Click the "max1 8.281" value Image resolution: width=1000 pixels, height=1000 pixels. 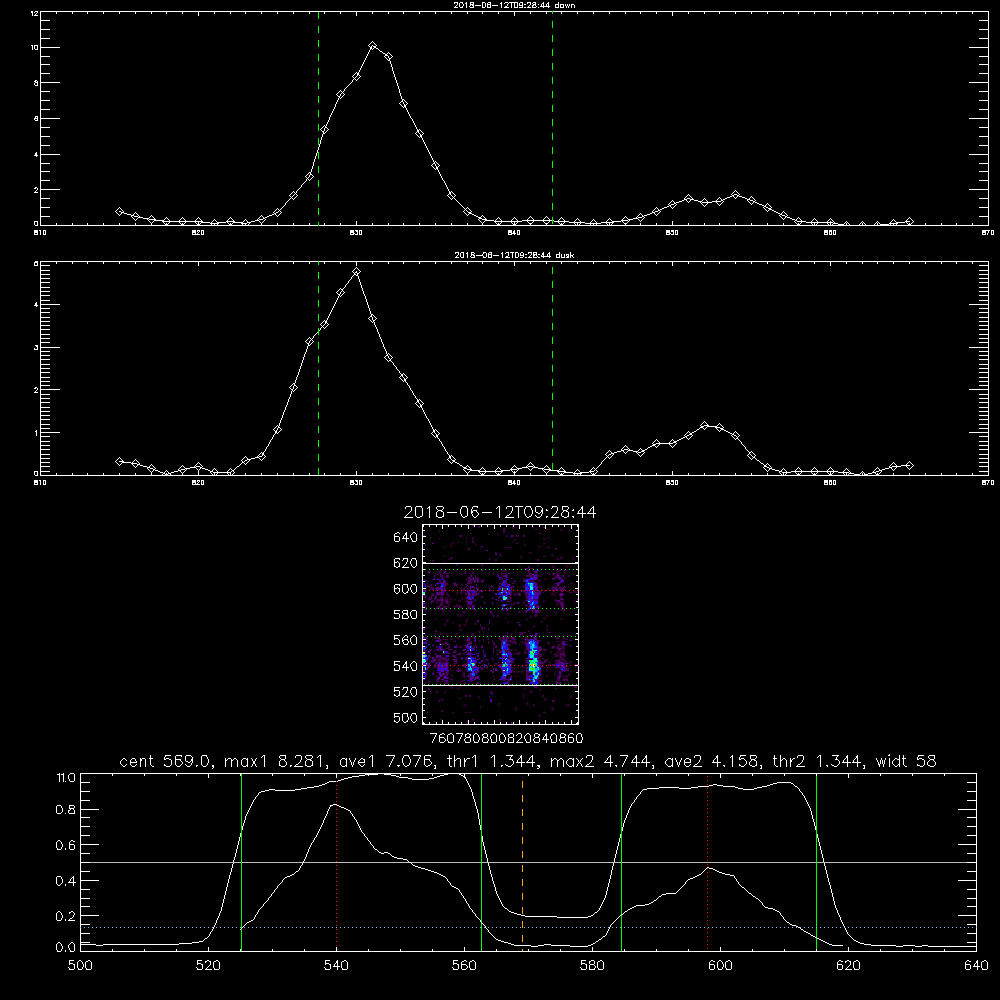[272, 761]
